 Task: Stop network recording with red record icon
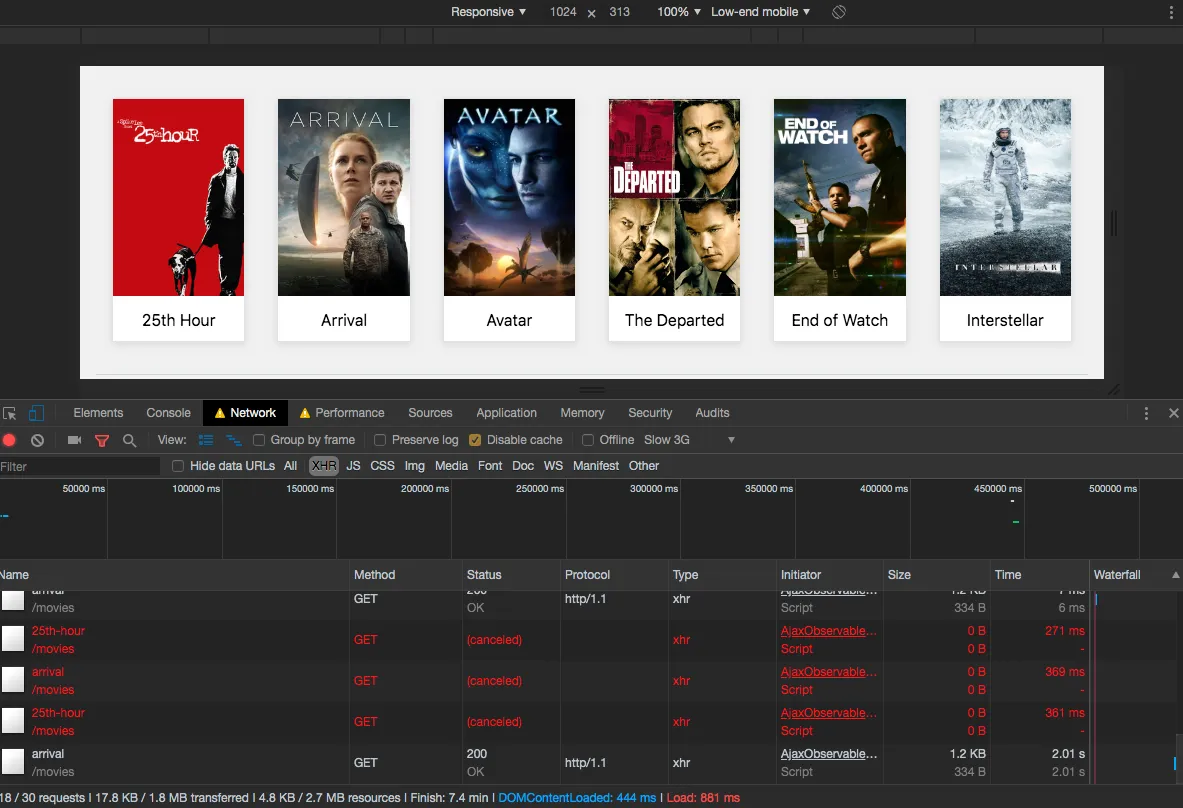coord(10,440)
